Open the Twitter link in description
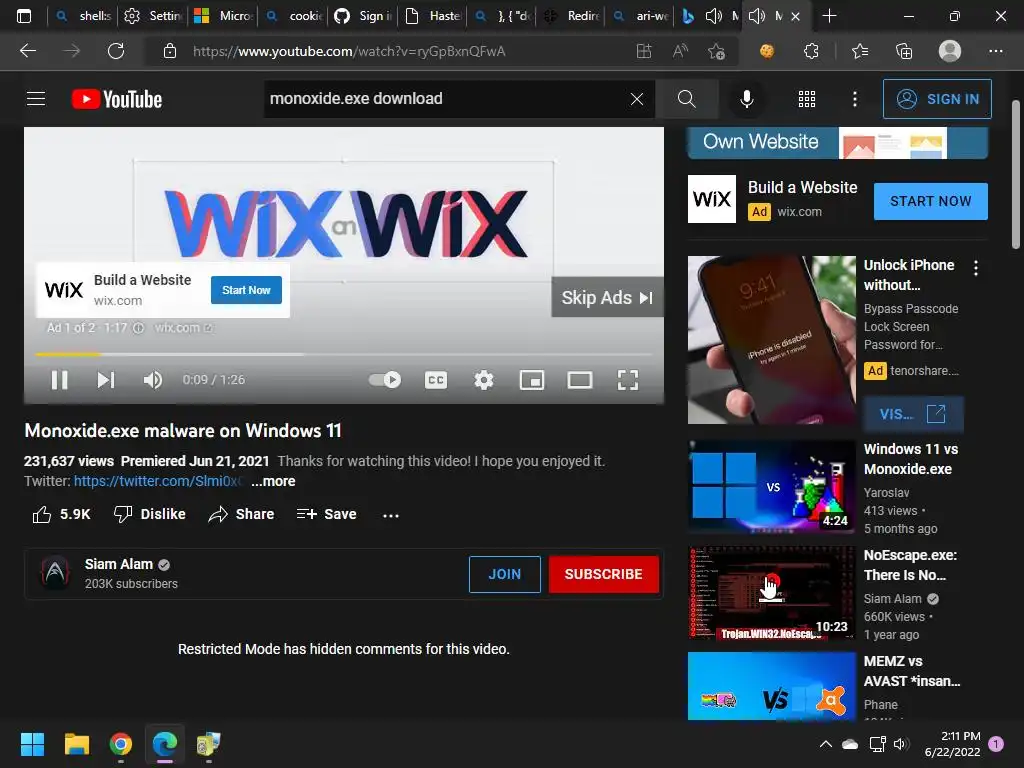 [x=157, y=481]
